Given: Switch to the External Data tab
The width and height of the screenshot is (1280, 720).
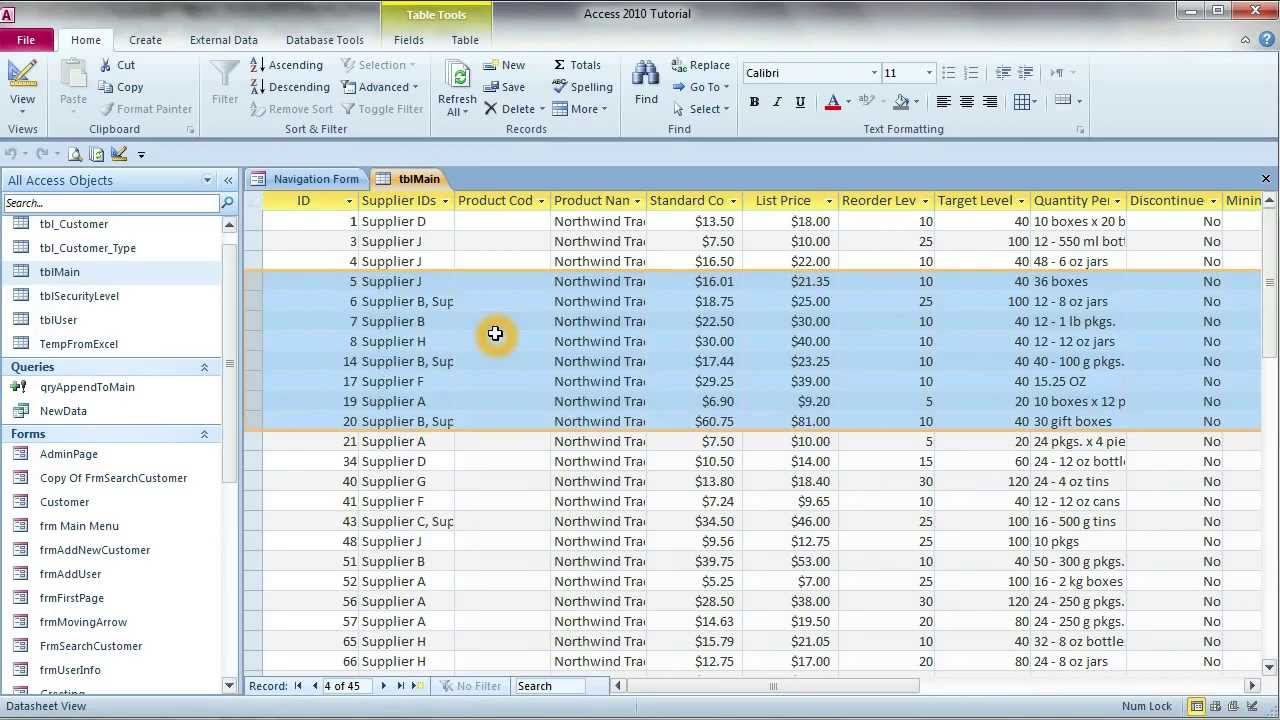Looking at the screenshot, I should coord(224,40).
